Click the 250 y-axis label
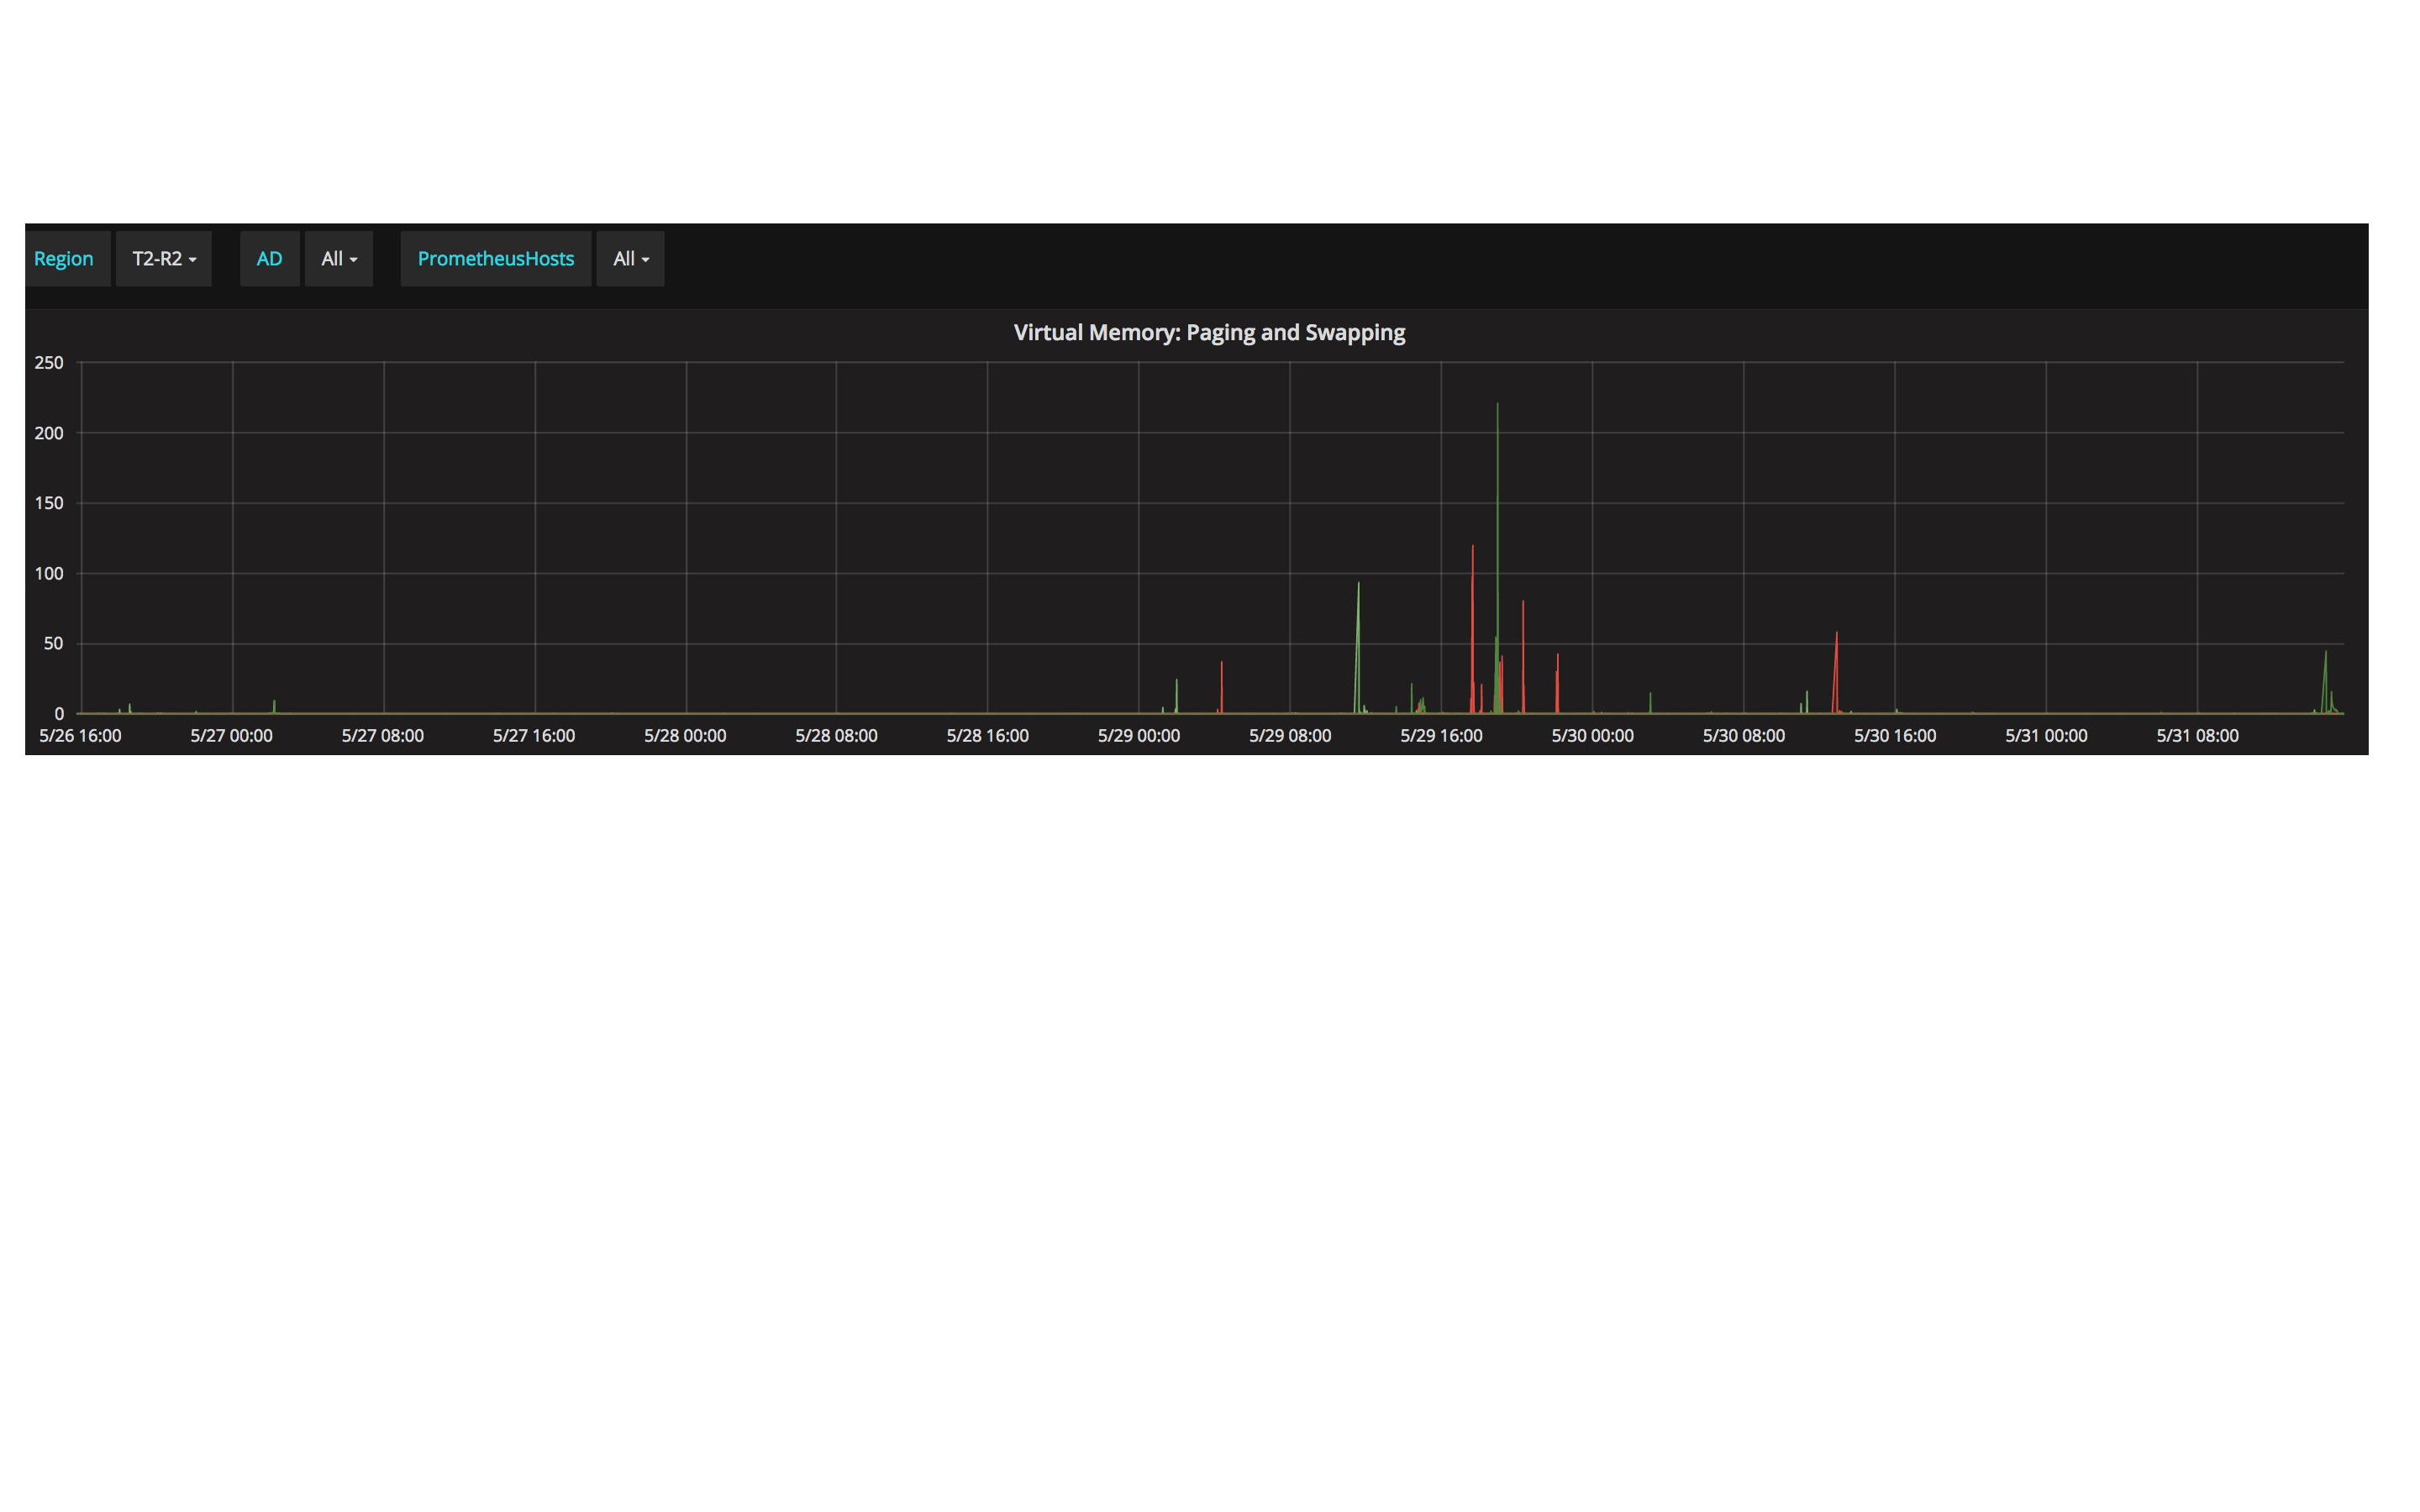Viewport: 2420px width, 1512px height. coord(49,363)
